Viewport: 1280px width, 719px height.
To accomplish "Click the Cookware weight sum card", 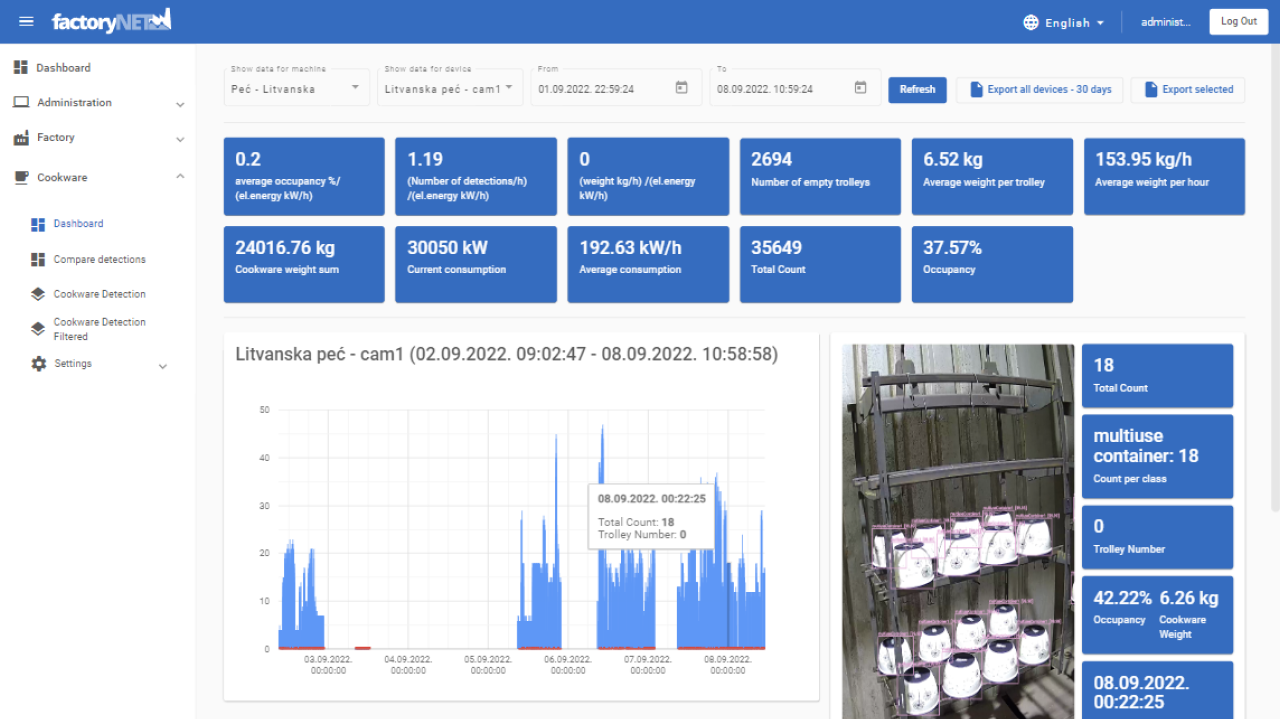I will (304, 264).
